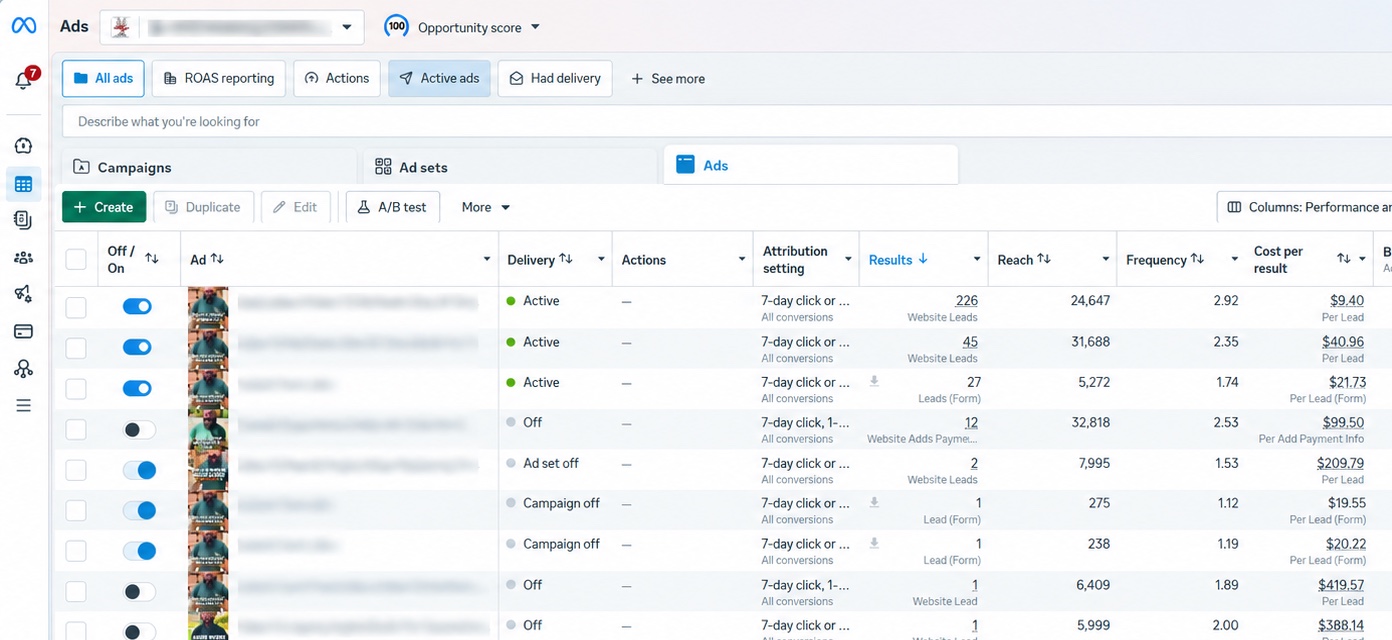The image size is (1392, 640).
Task: Open the More dropdown in toolbar
Action: click(486, 207)
